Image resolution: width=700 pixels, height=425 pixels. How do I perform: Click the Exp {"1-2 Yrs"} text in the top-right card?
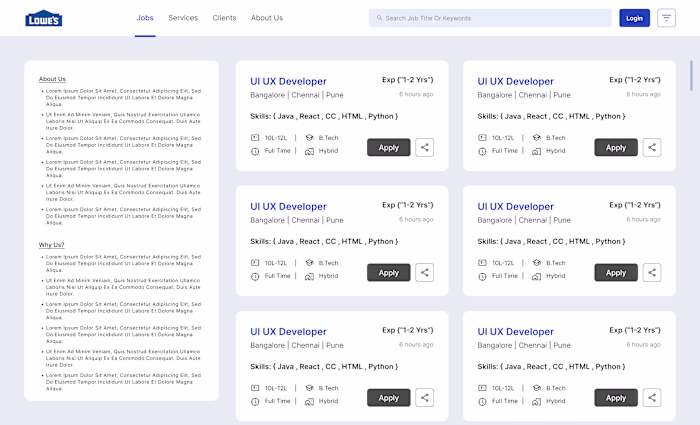635,79
